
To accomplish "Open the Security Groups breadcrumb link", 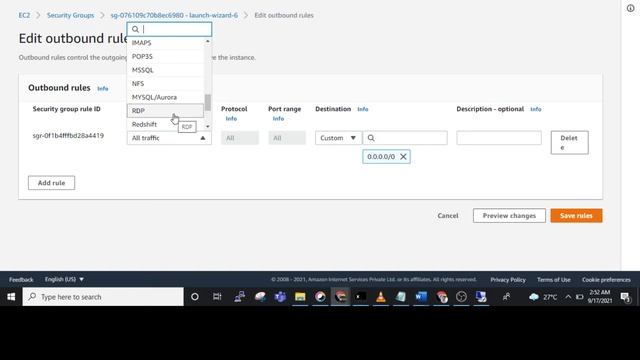I will coord(70,15).
